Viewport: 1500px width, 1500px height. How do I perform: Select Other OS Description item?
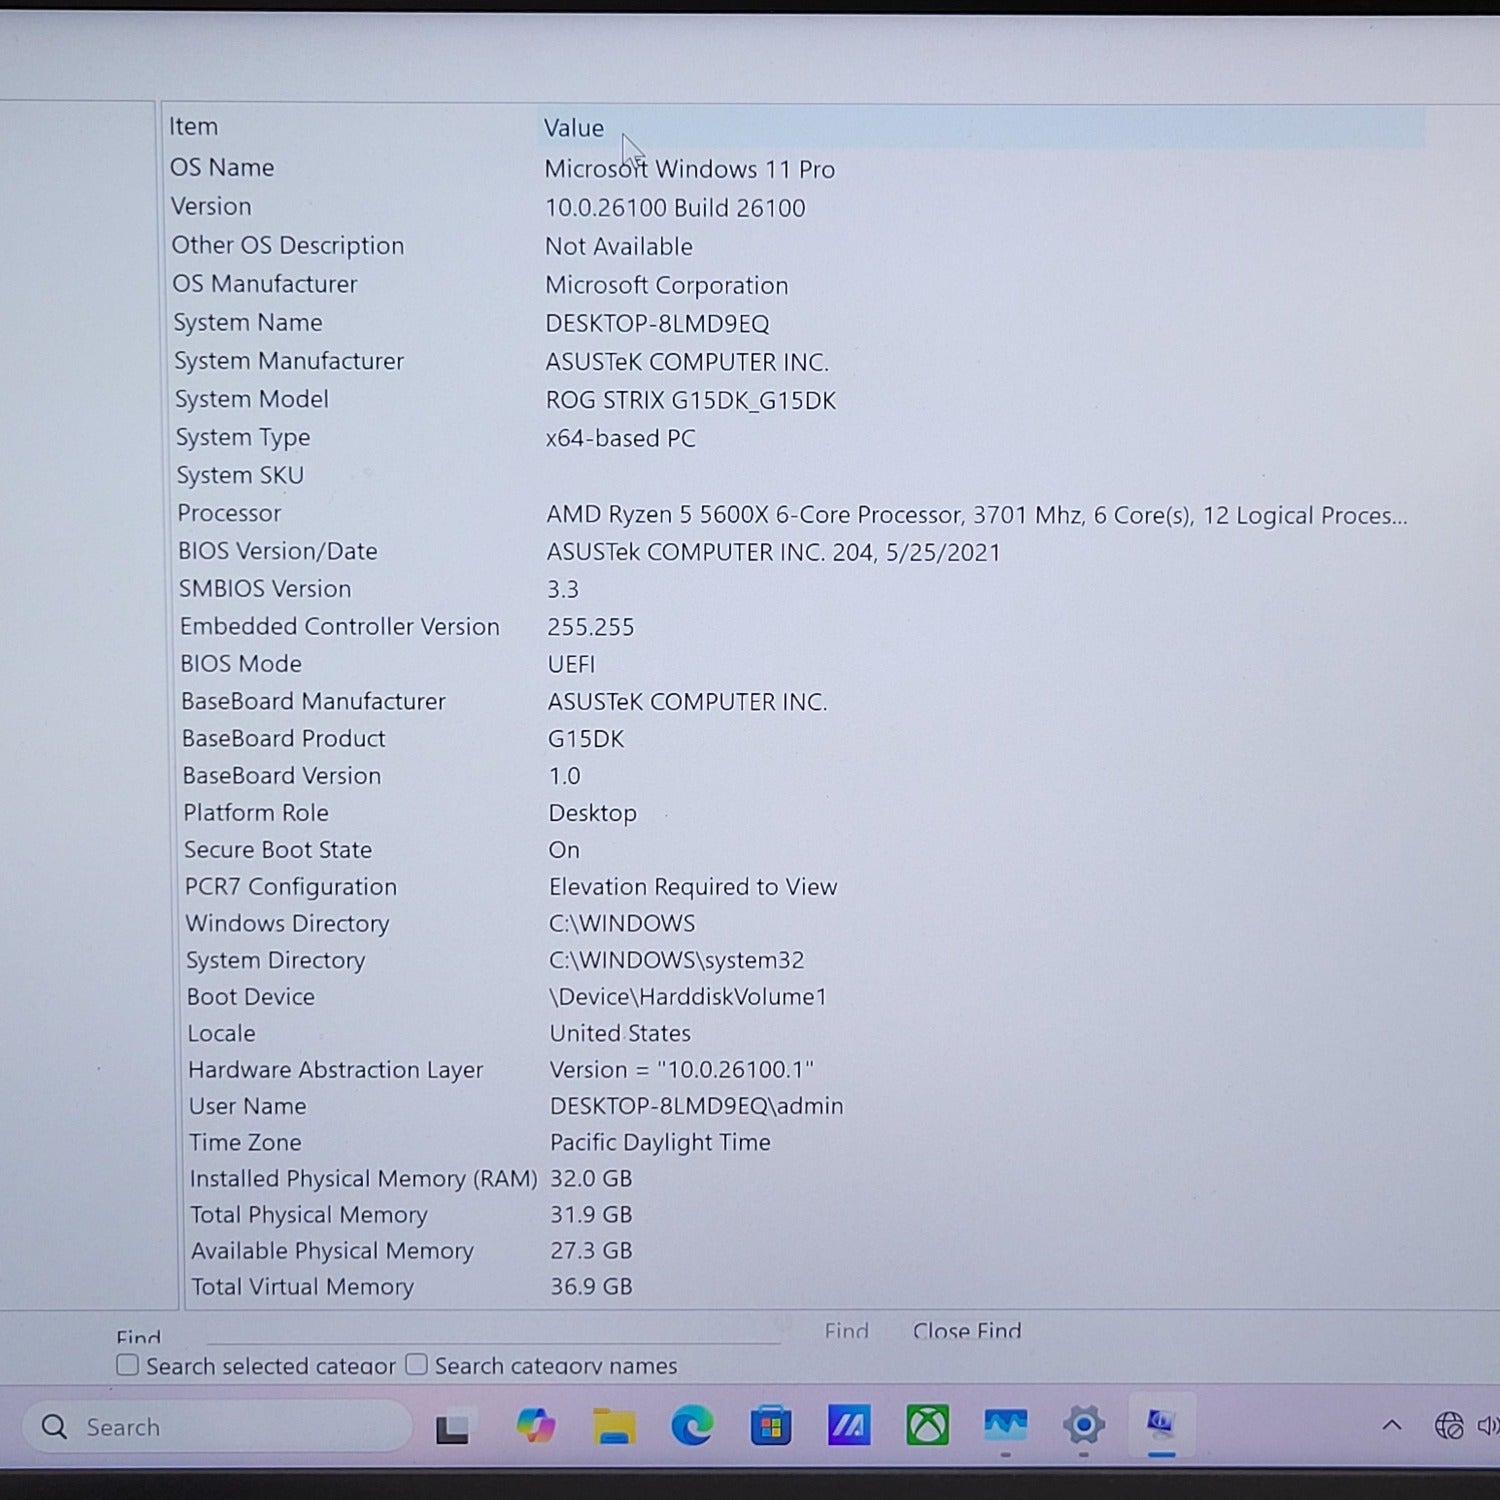click(x=288, y=245)
